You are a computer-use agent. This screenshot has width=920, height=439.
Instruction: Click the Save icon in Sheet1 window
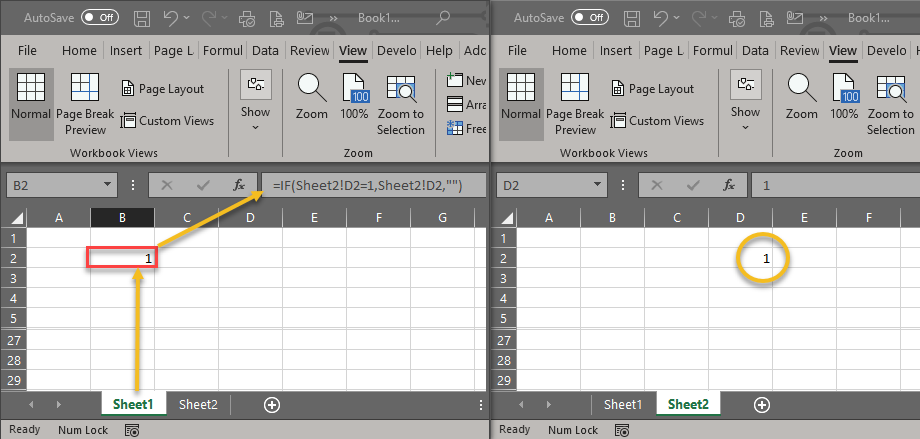point(143,18)
